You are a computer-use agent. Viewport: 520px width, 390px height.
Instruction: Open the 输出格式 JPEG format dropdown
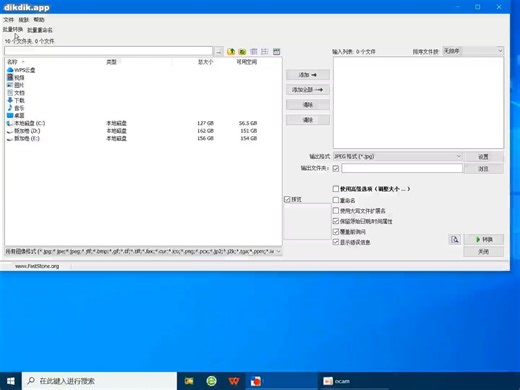398,156
